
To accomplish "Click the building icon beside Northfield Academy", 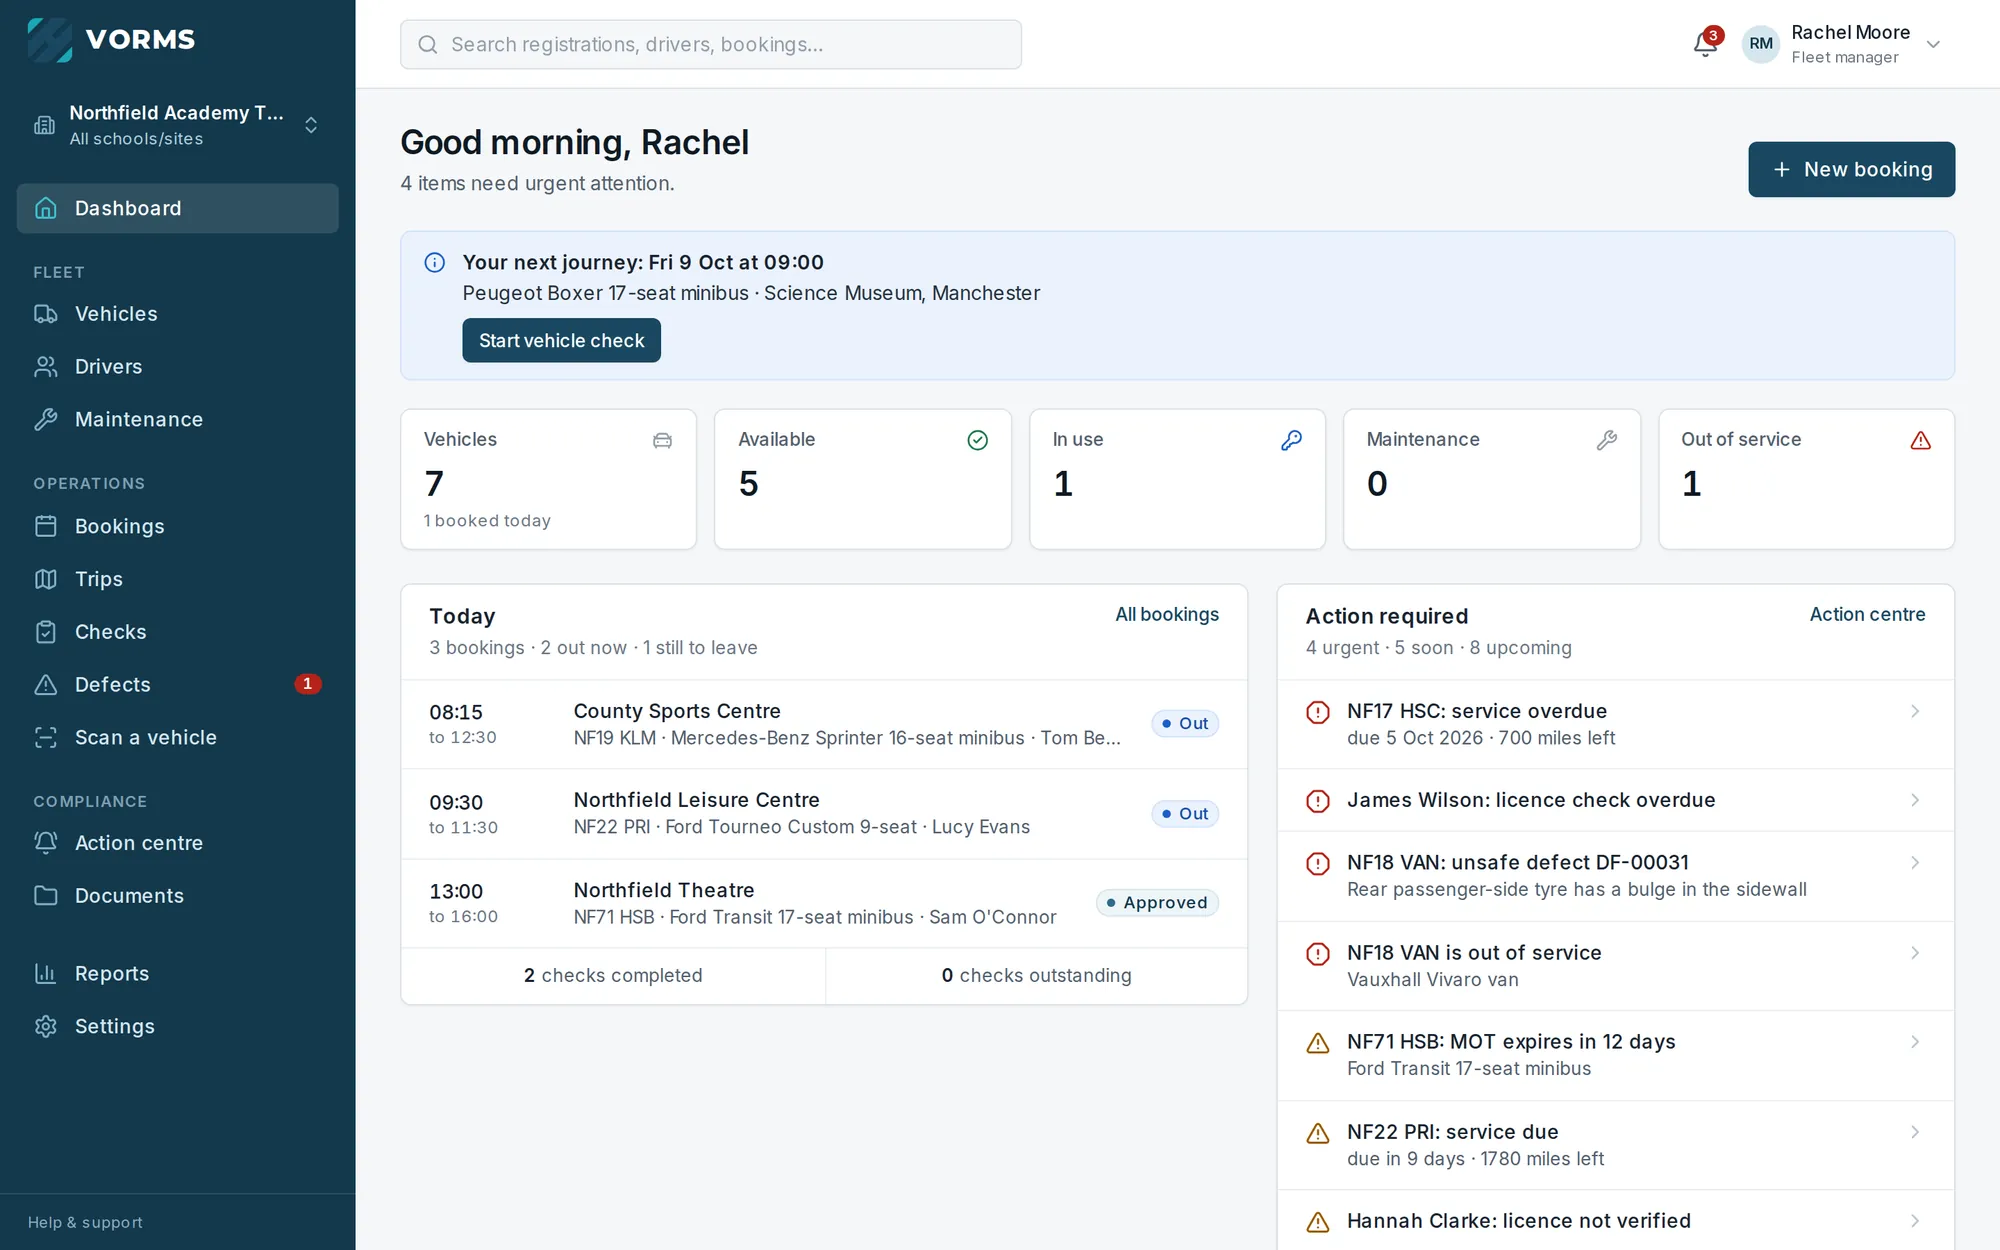I will (x=45, y=125).
